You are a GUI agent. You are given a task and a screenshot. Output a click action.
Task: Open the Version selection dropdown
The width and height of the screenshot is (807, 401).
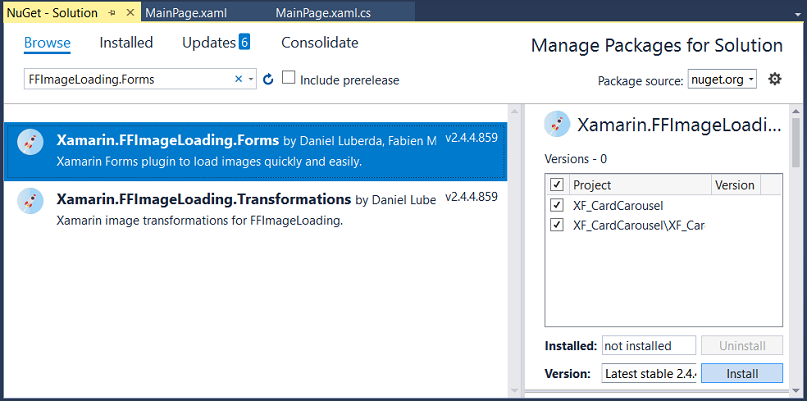[649, 373]
